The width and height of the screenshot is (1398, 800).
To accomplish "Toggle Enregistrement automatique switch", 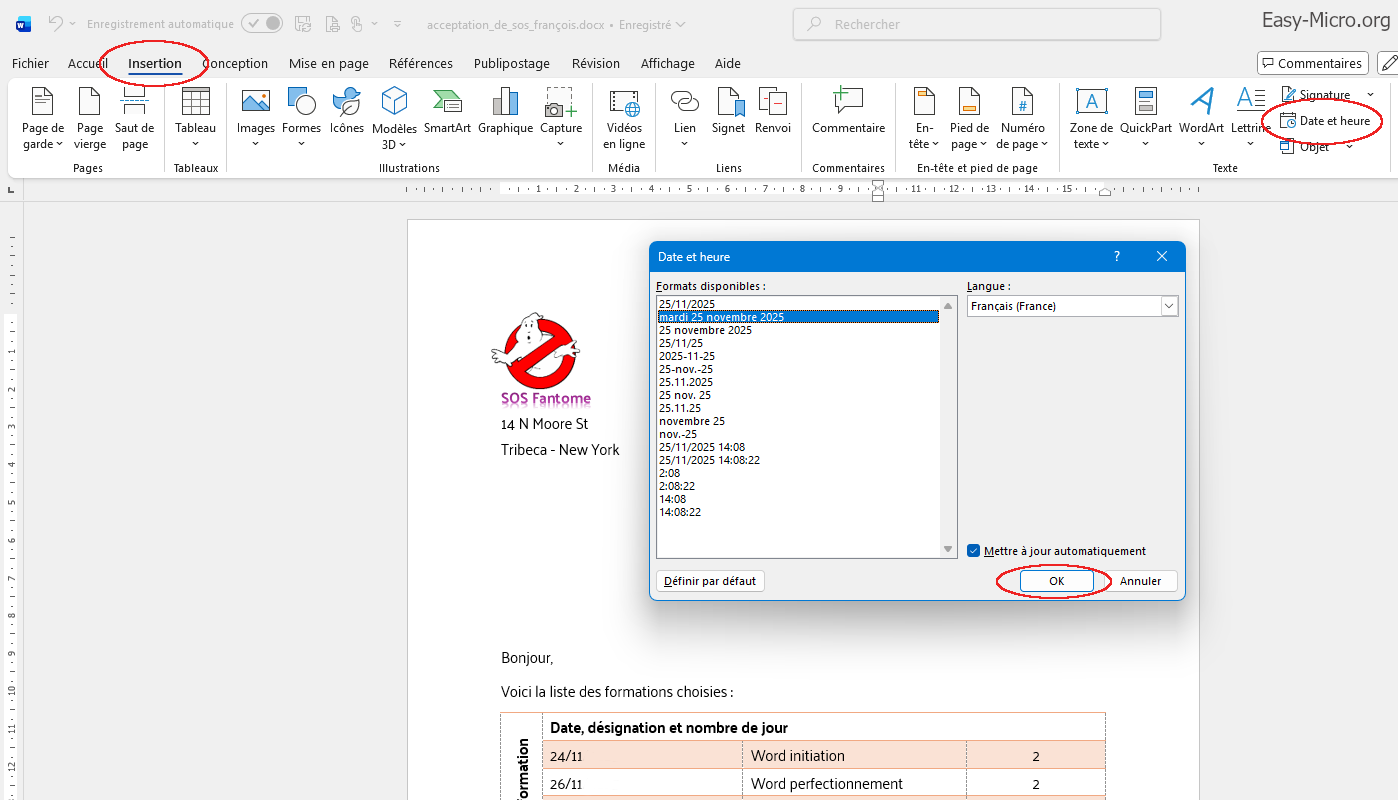I will click(262, 24).
